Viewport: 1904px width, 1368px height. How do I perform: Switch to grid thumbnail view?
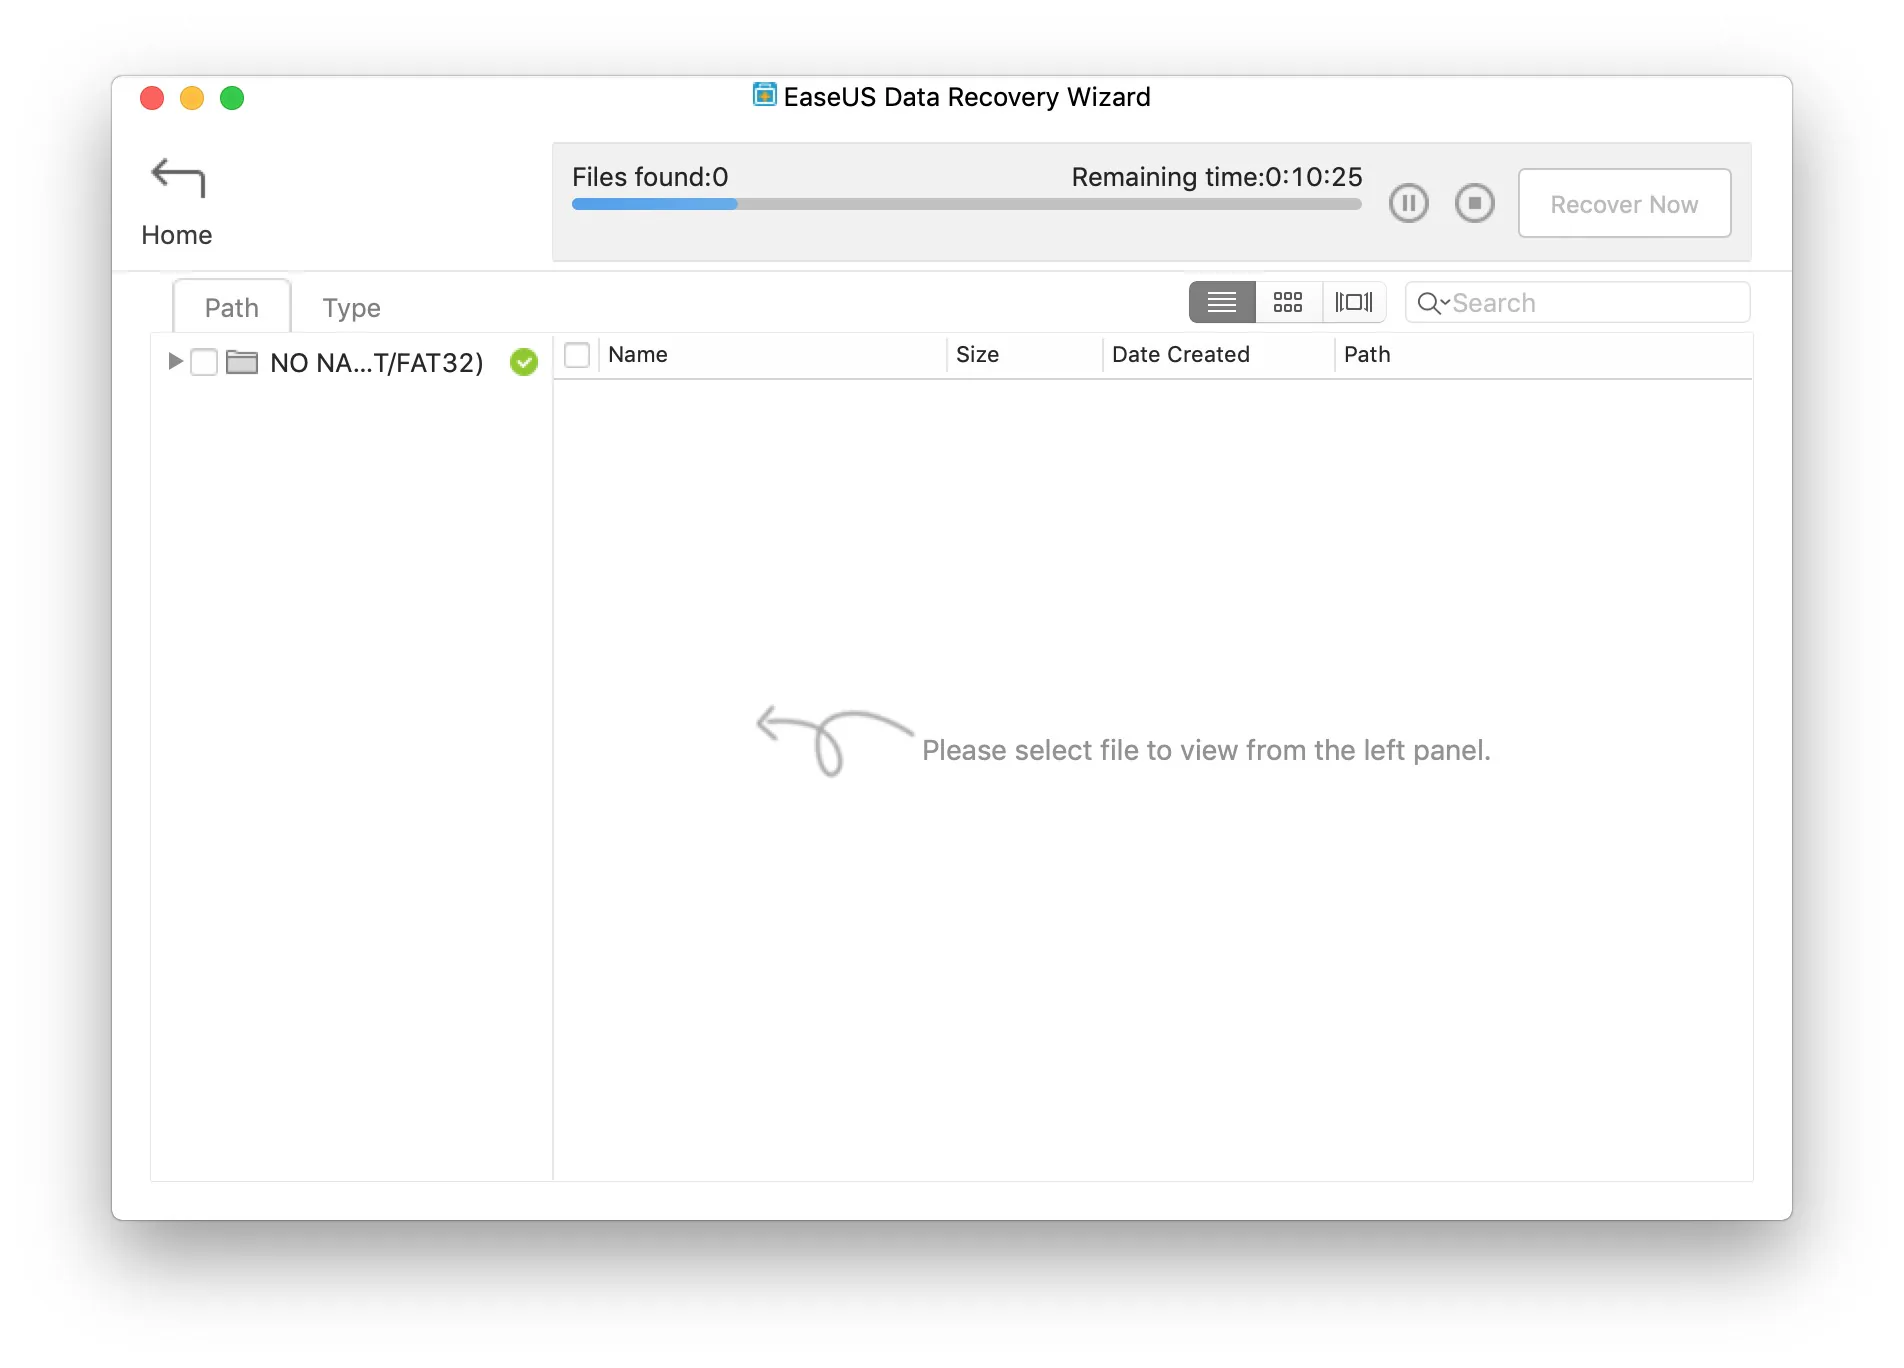(x=1288, y=302)
